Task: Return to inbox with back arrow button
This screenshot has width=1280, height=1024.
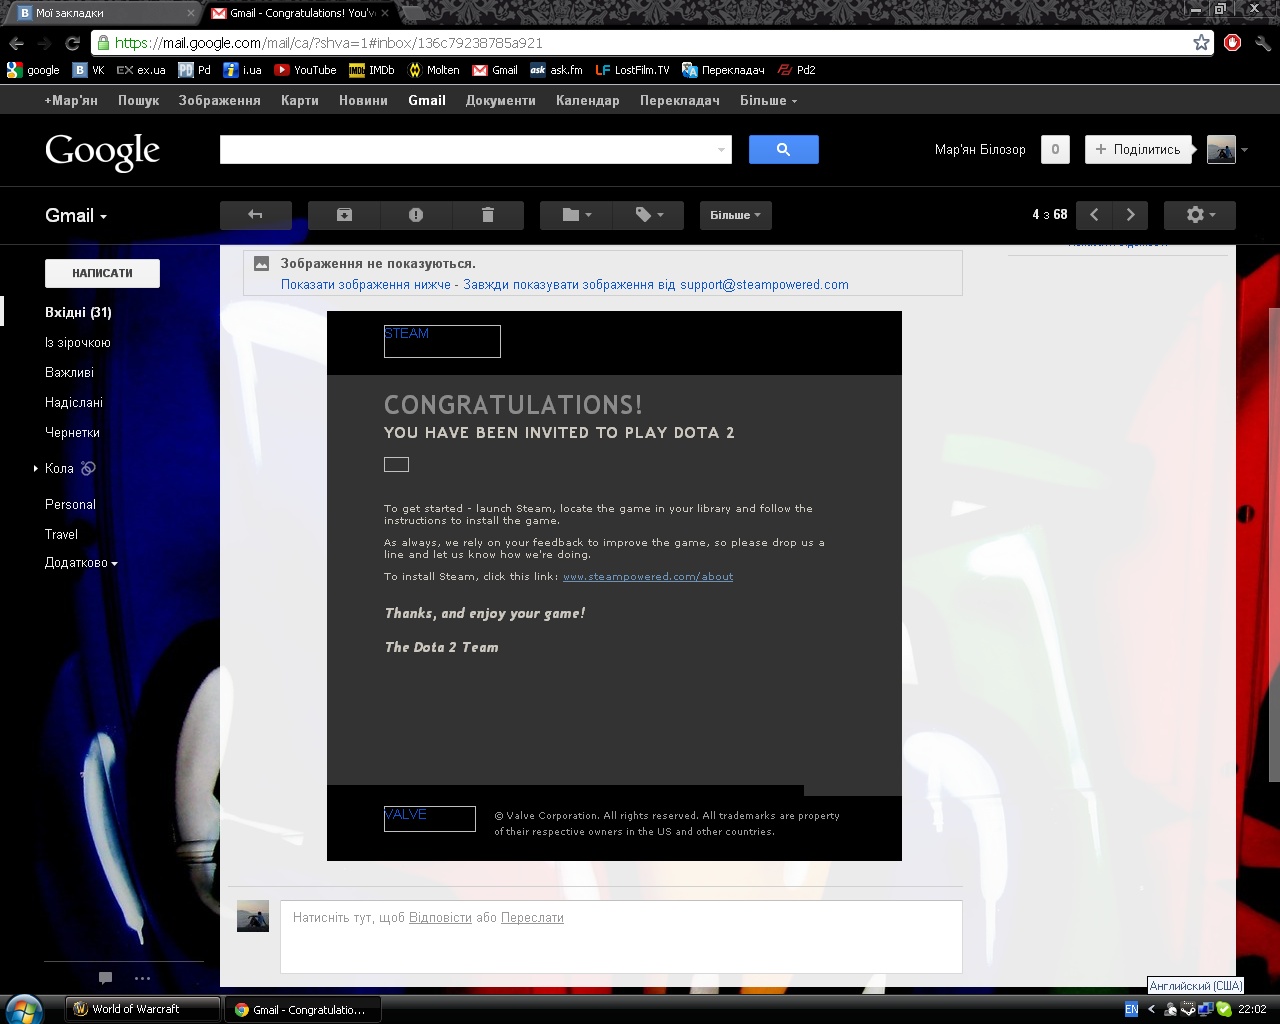Action: click(x=255, y=215)
